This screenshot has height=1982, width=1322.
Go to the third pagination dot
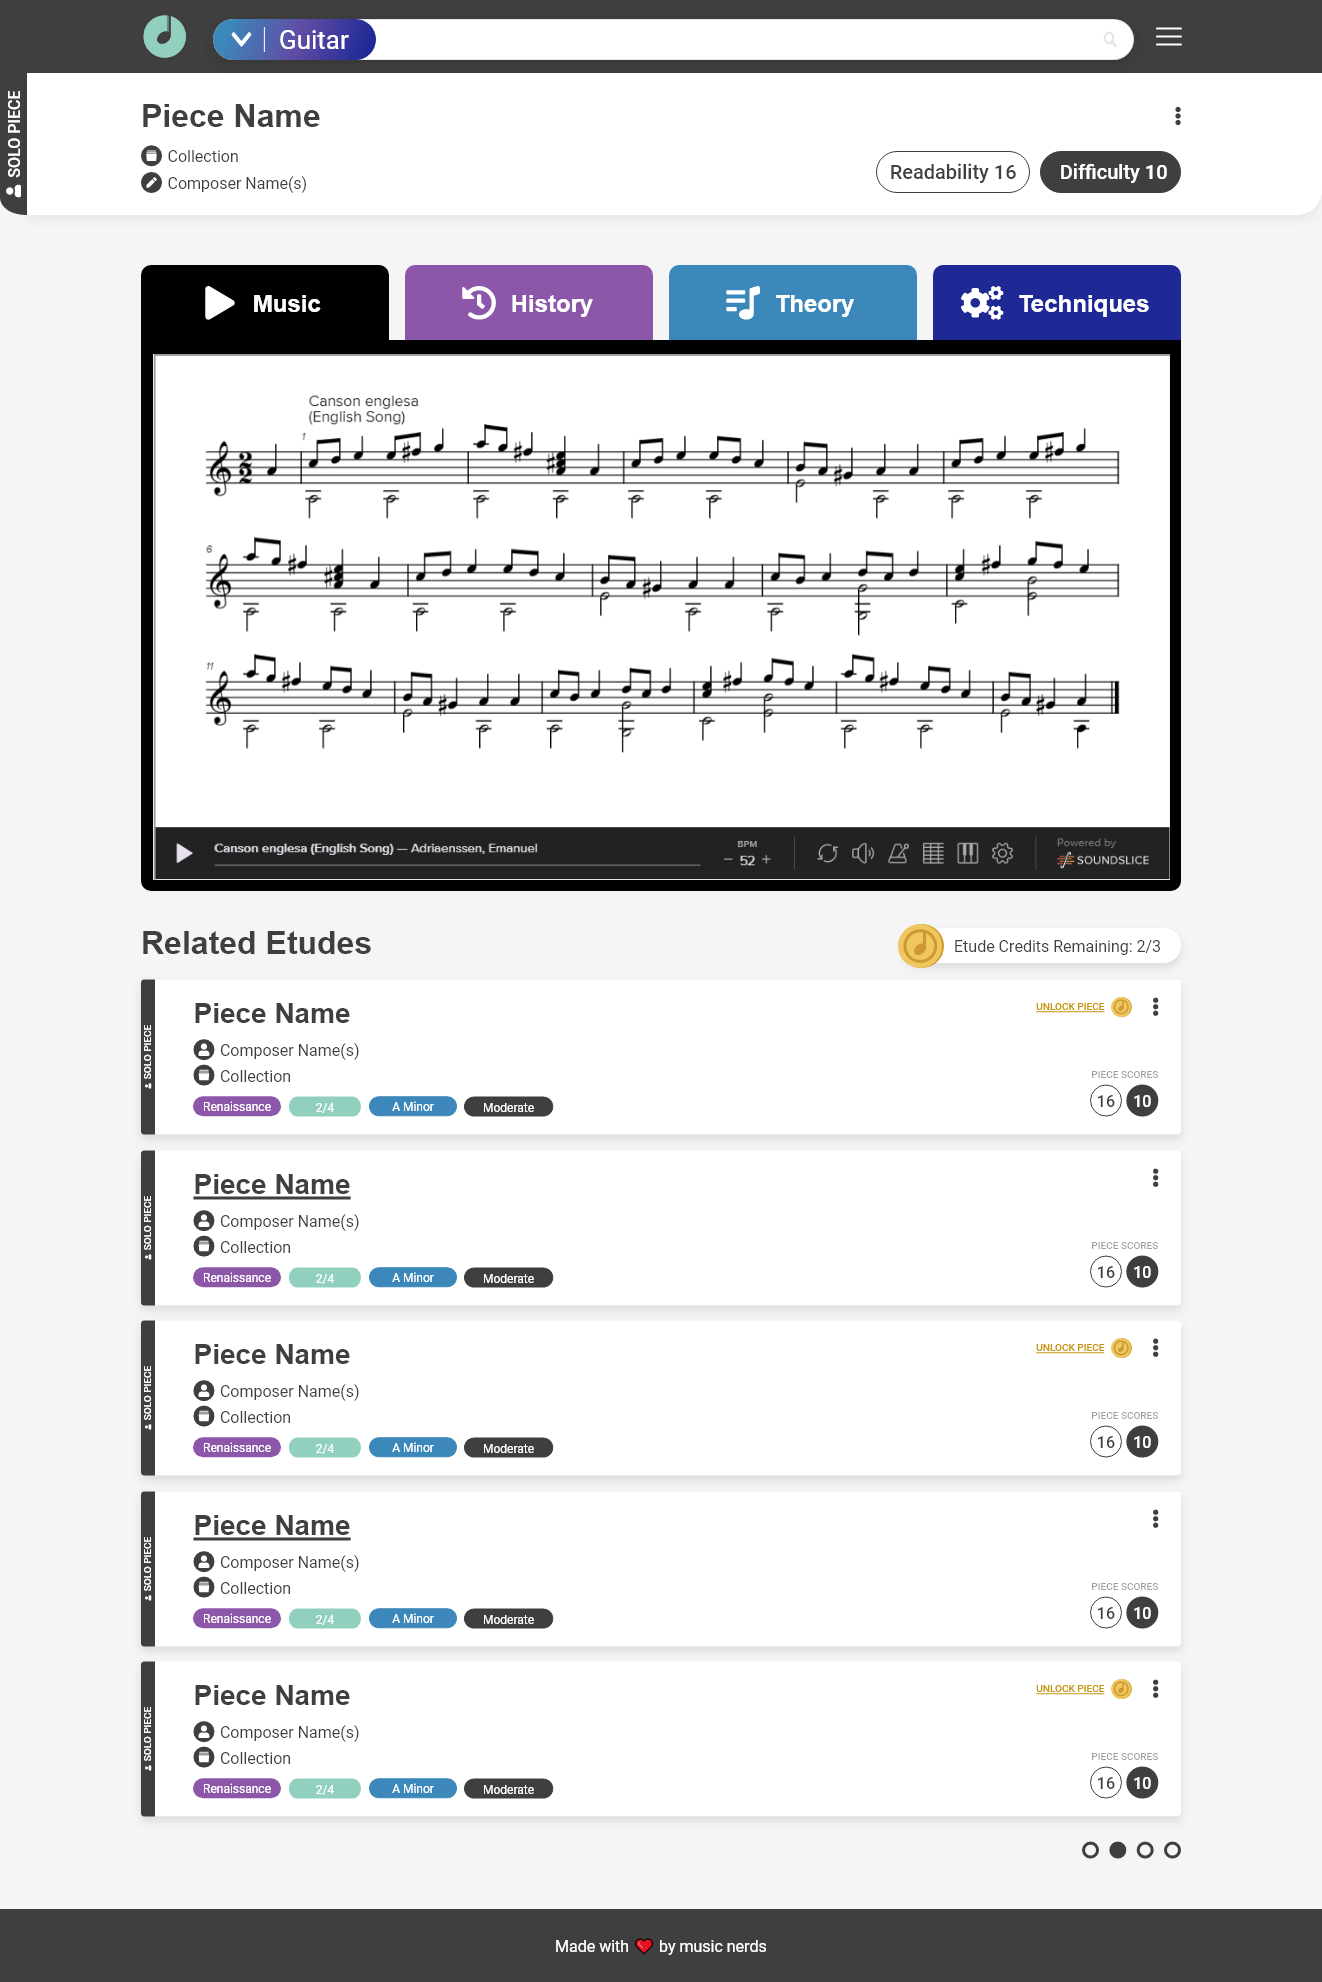click(1145, 1850)
